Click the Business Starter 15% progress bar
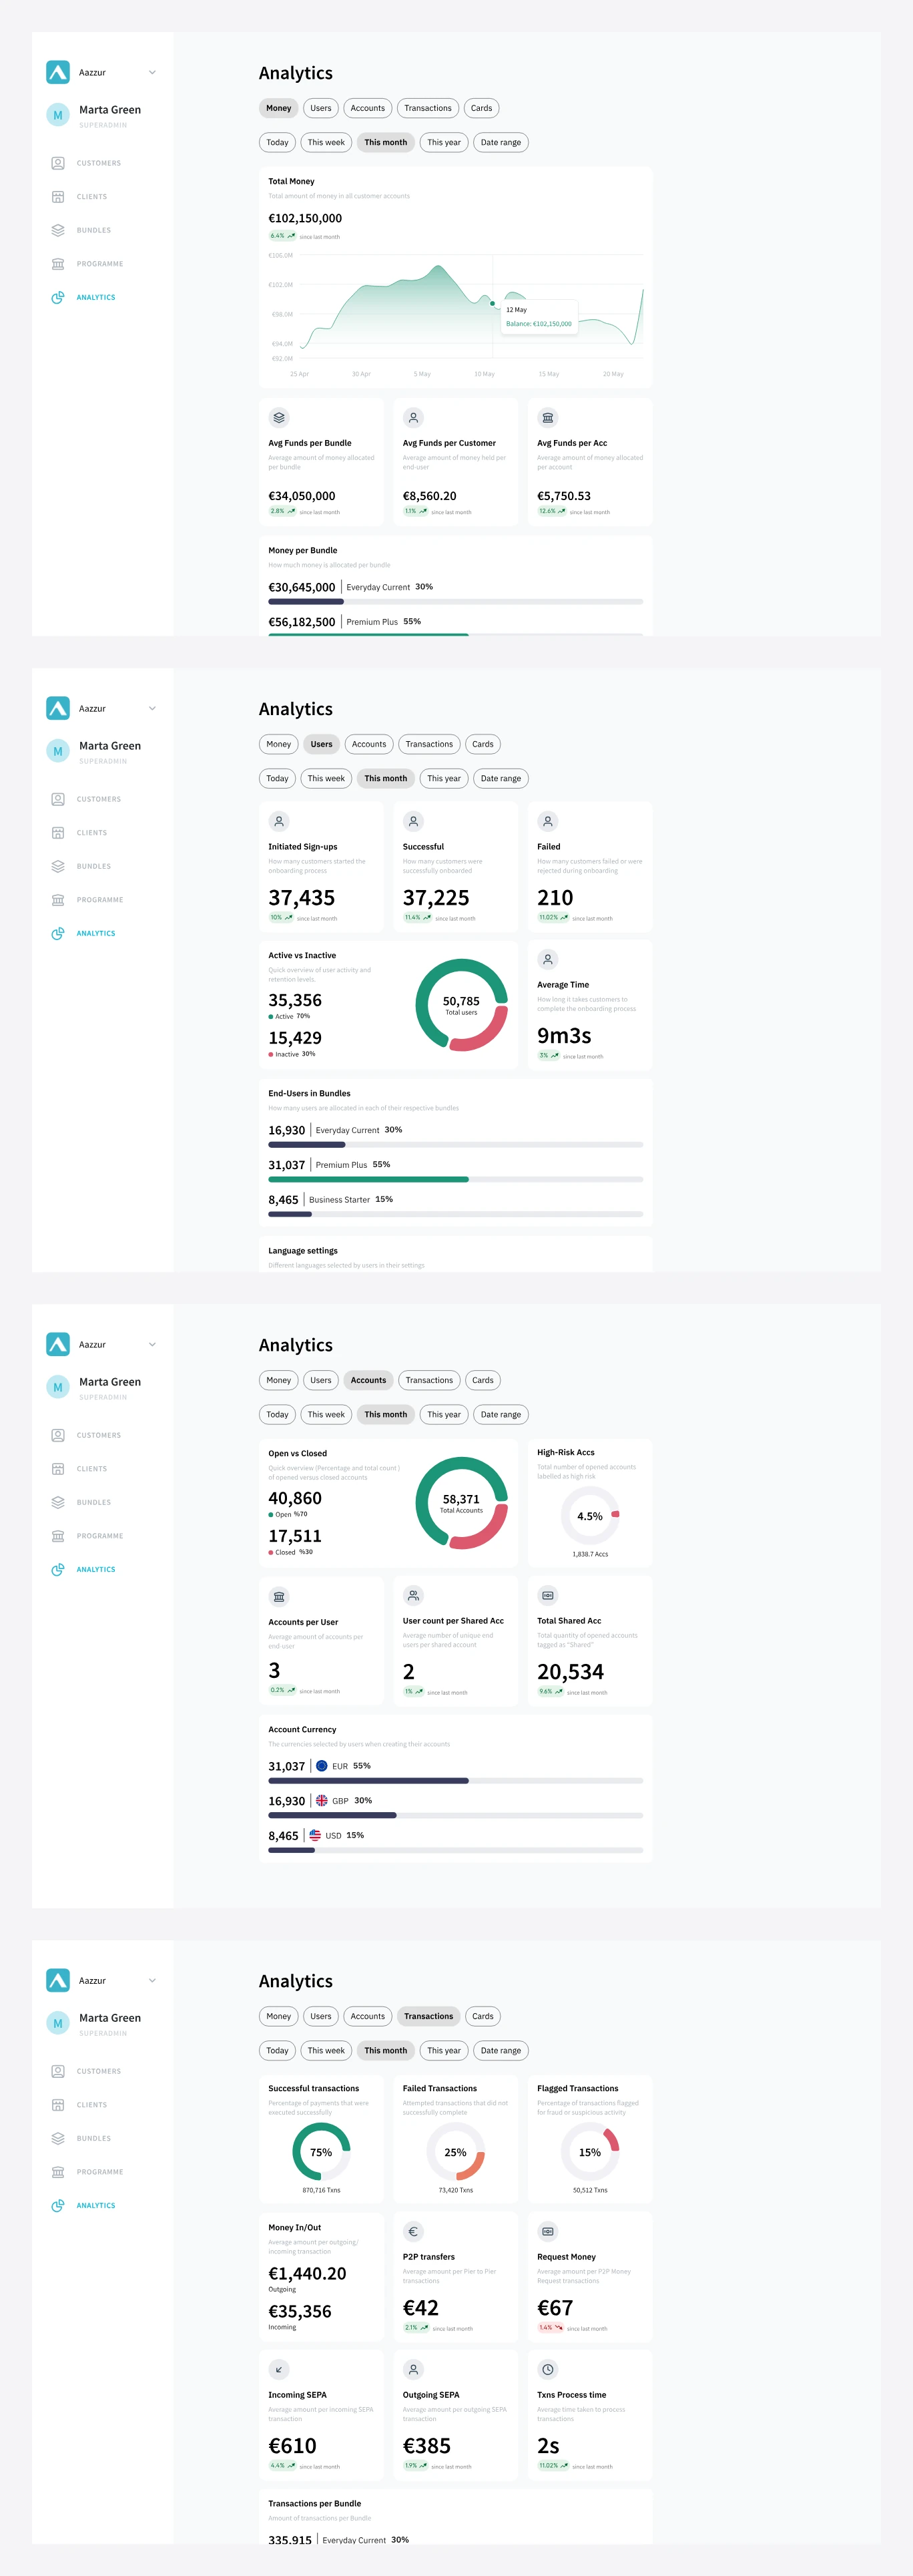Image resolution: width=913 pixels, height=2576 pixels. pyautogui.click(x=456, y=1214)
